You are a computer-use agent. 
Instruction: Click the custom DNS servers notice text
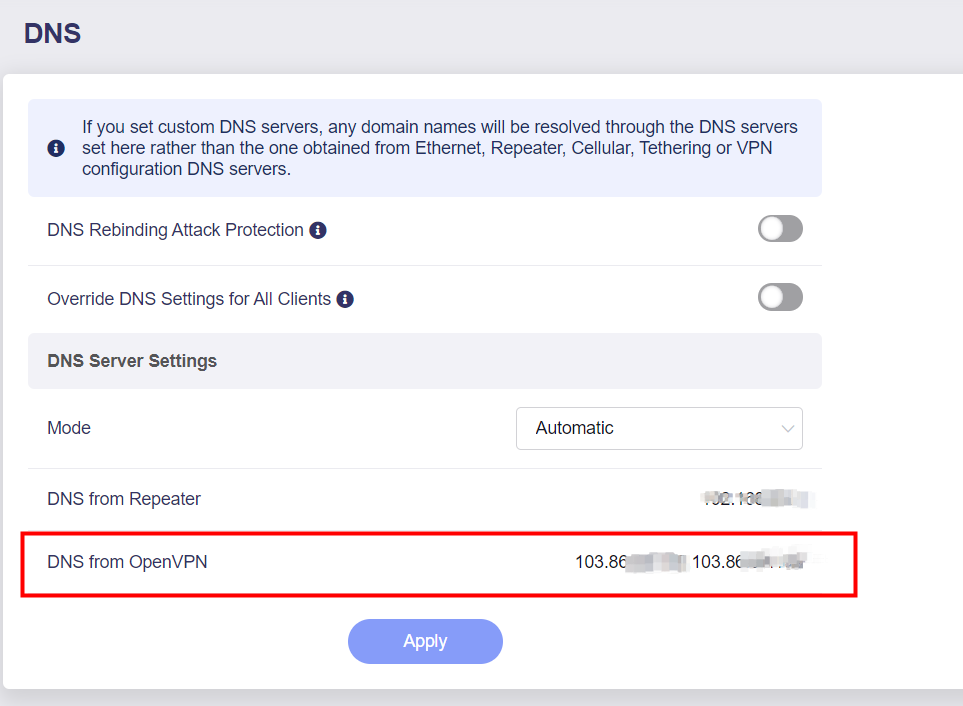[440, 148]
